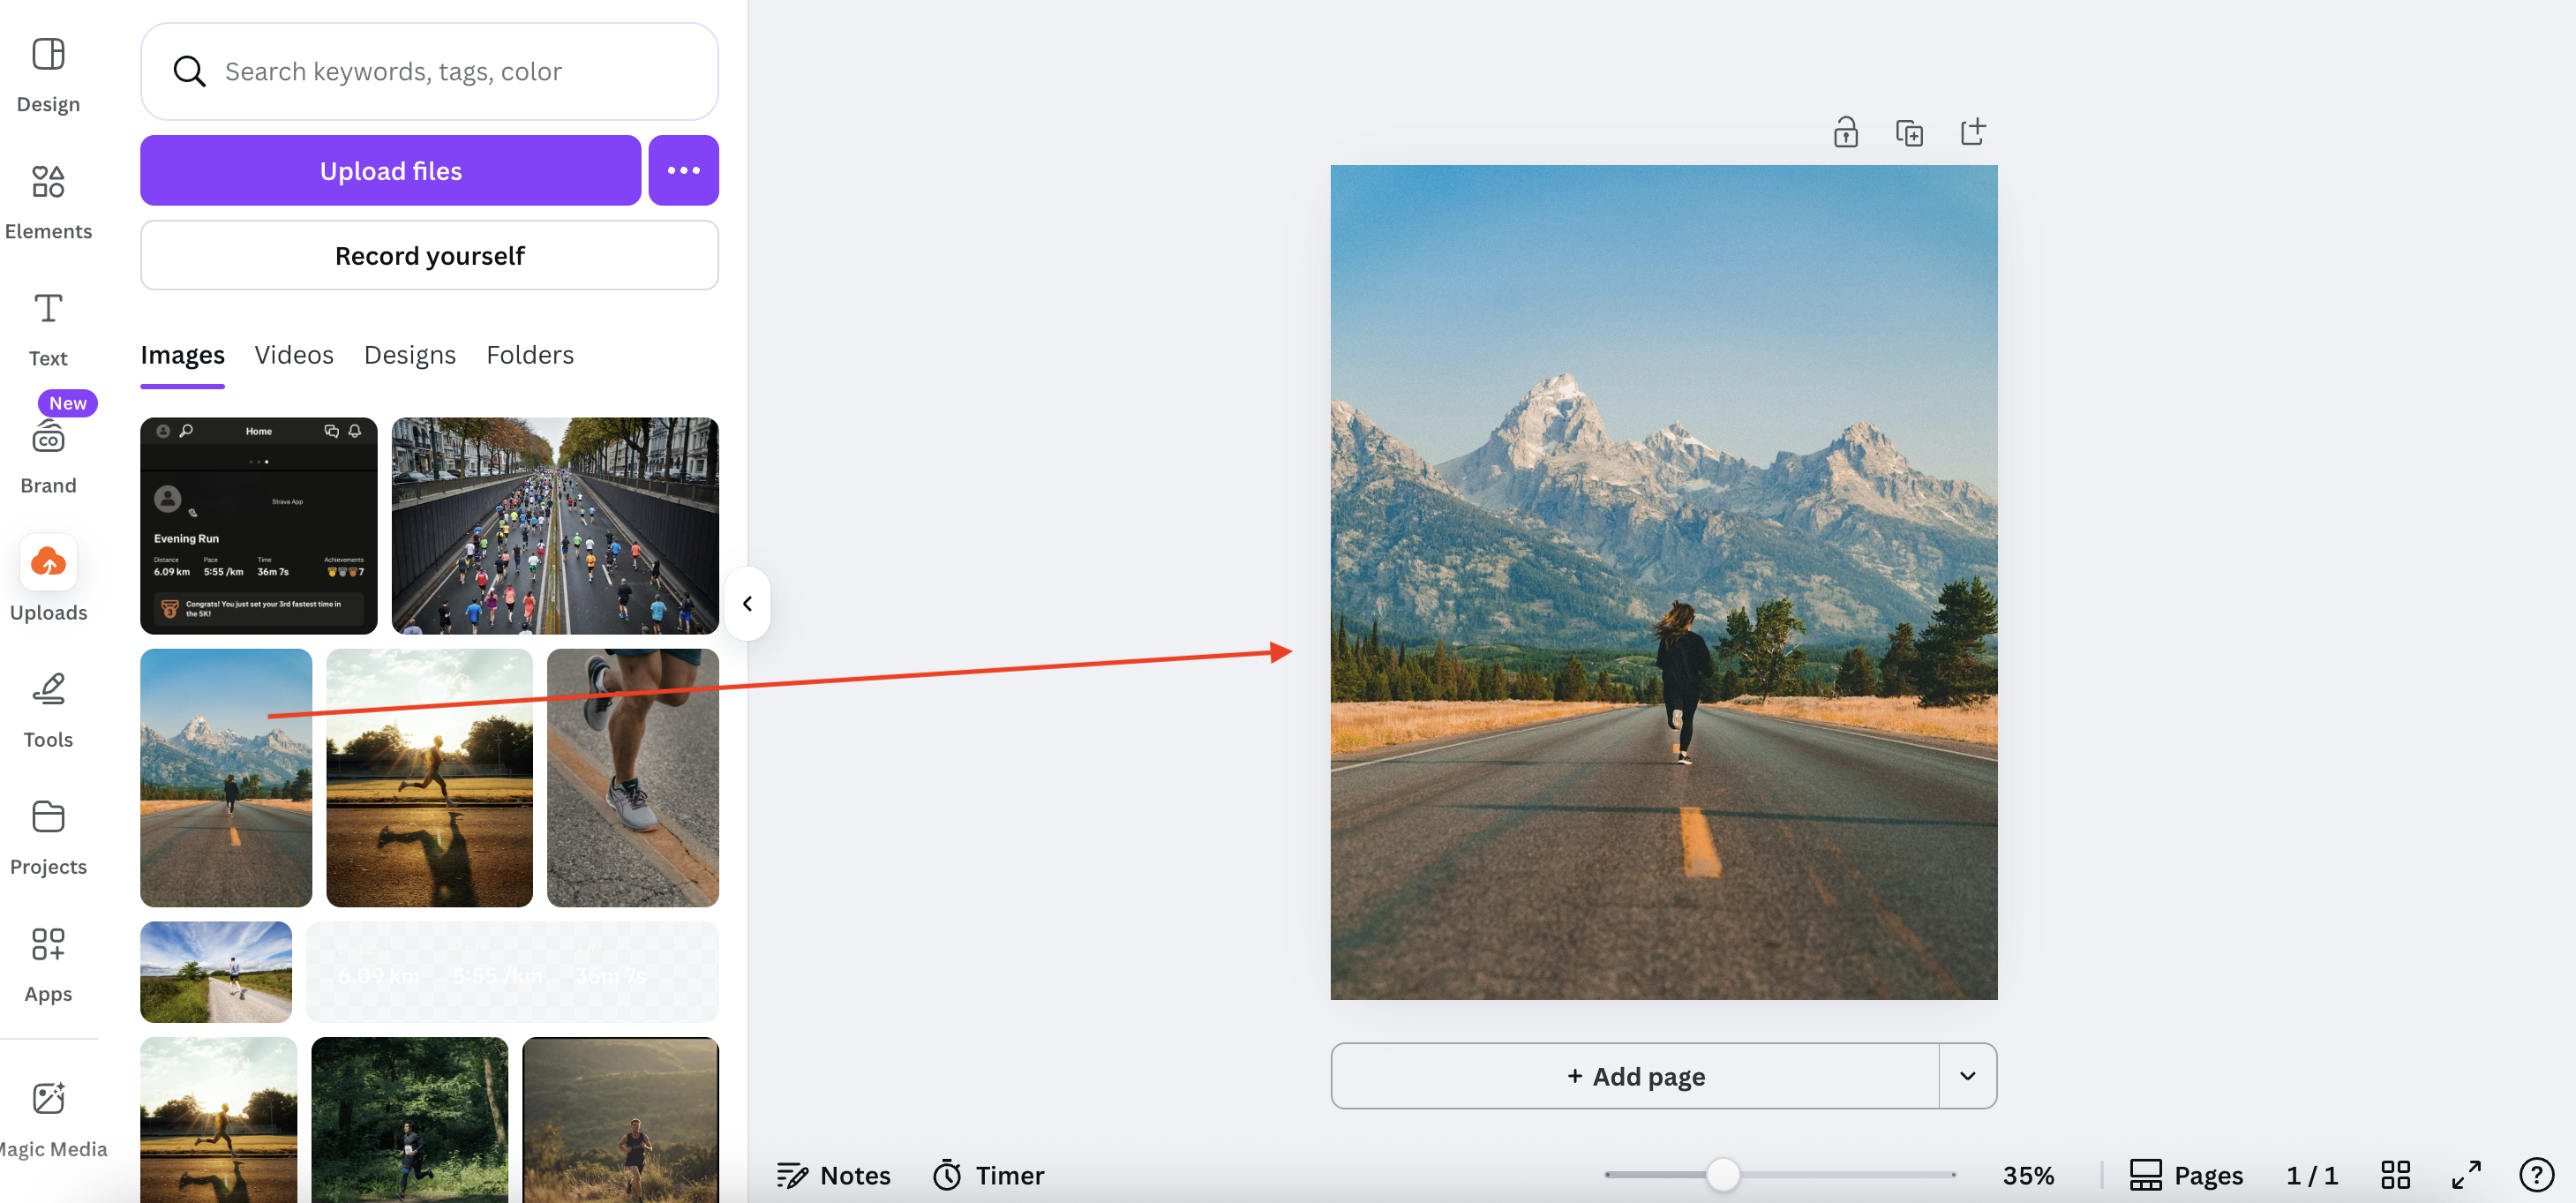Toggle the Pages thumbnail view
The image size is (2576, 1203).
(x=2186, y=1174)
